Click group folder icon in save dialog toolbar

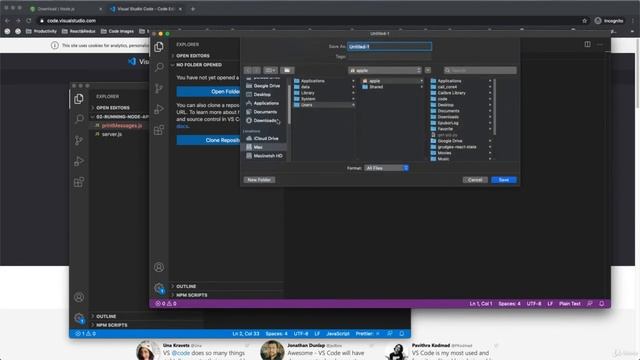pos(287,71)
